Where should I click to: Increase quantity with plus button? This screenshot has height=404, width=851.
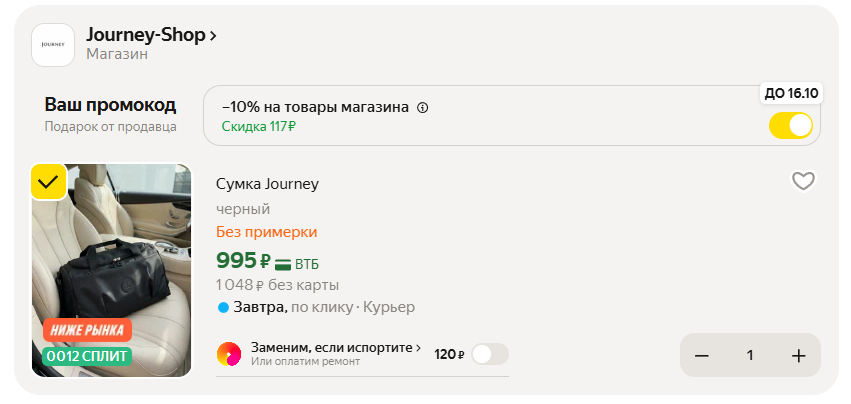pyautogui.click(x=798, y=356)
